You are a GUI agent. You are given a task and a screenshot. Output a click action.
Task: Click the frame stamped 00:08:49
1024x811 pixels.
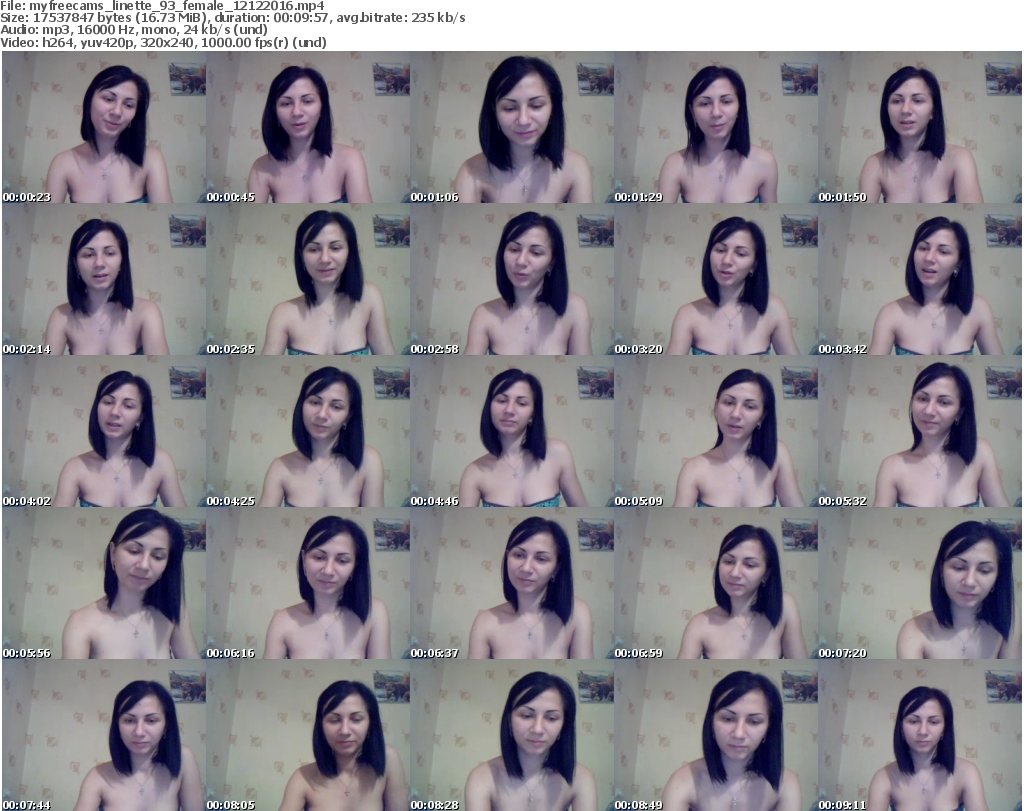coord(716,735)
